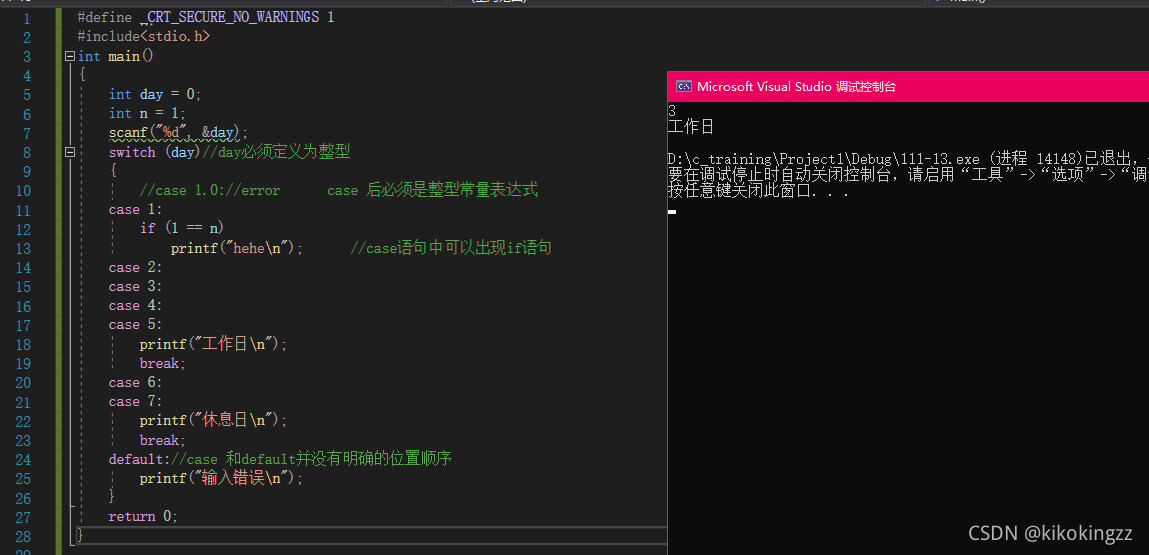Click the 'int n = 1;' declaration
This screenshot has height=555, width=1149.
point(147,114)
